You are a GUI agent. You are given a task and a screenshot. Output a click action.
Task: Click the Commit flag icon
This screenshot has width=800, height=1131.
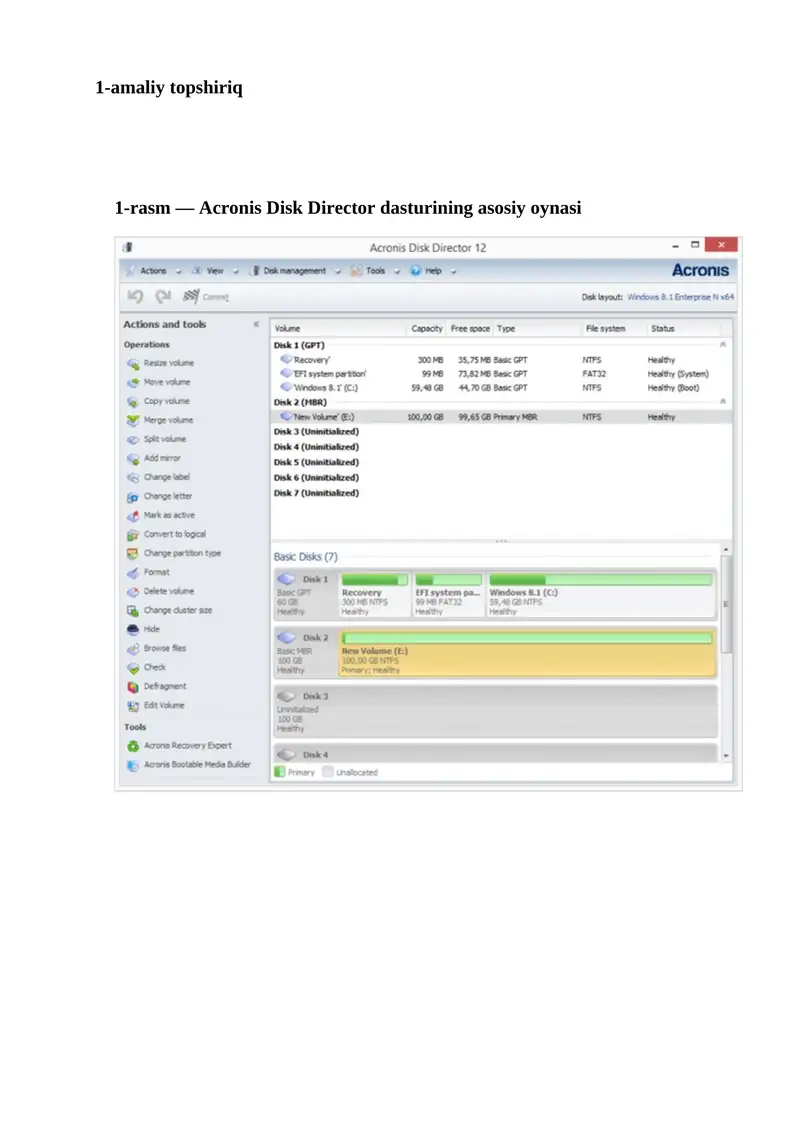tap(190, 296)
